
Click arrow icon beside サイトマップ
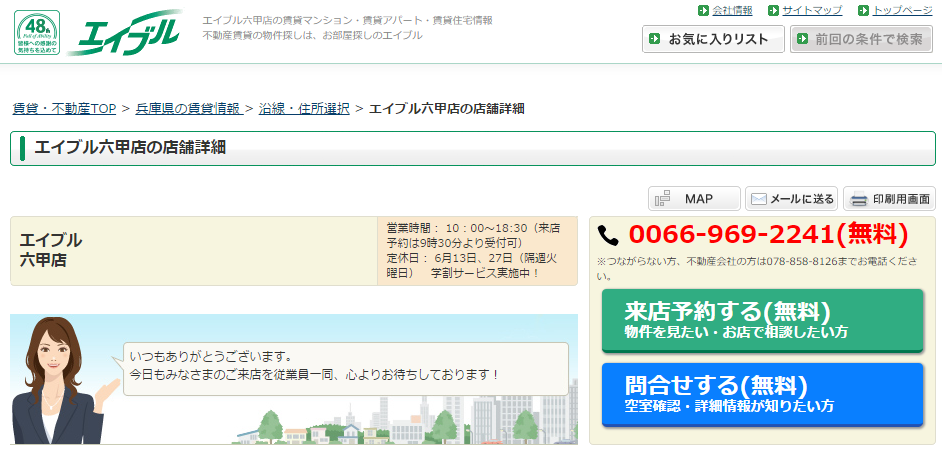pos(774,11)
